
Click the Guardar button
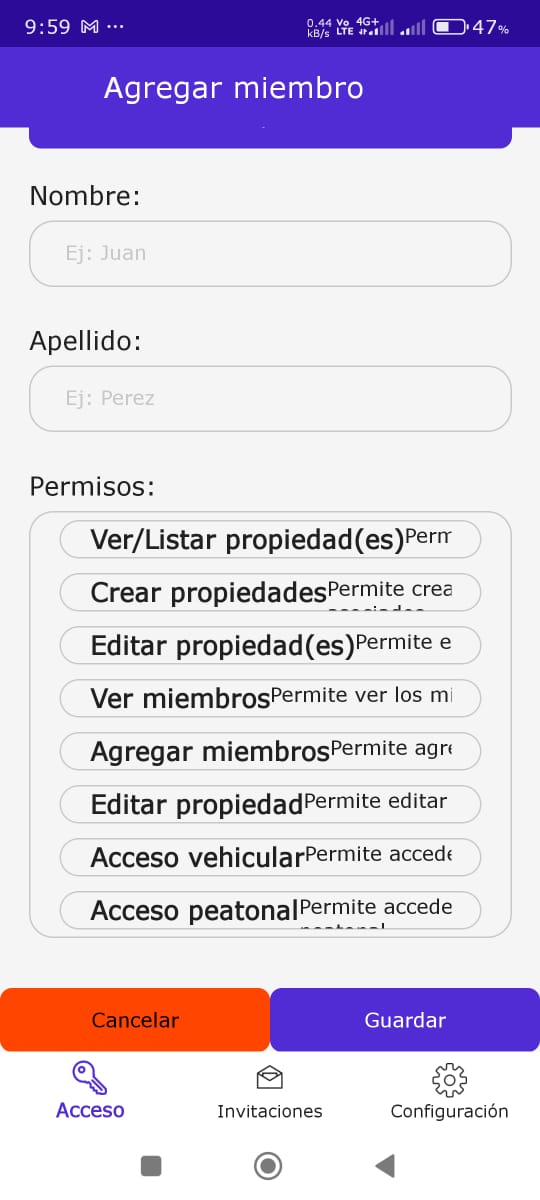[405, 1020]
